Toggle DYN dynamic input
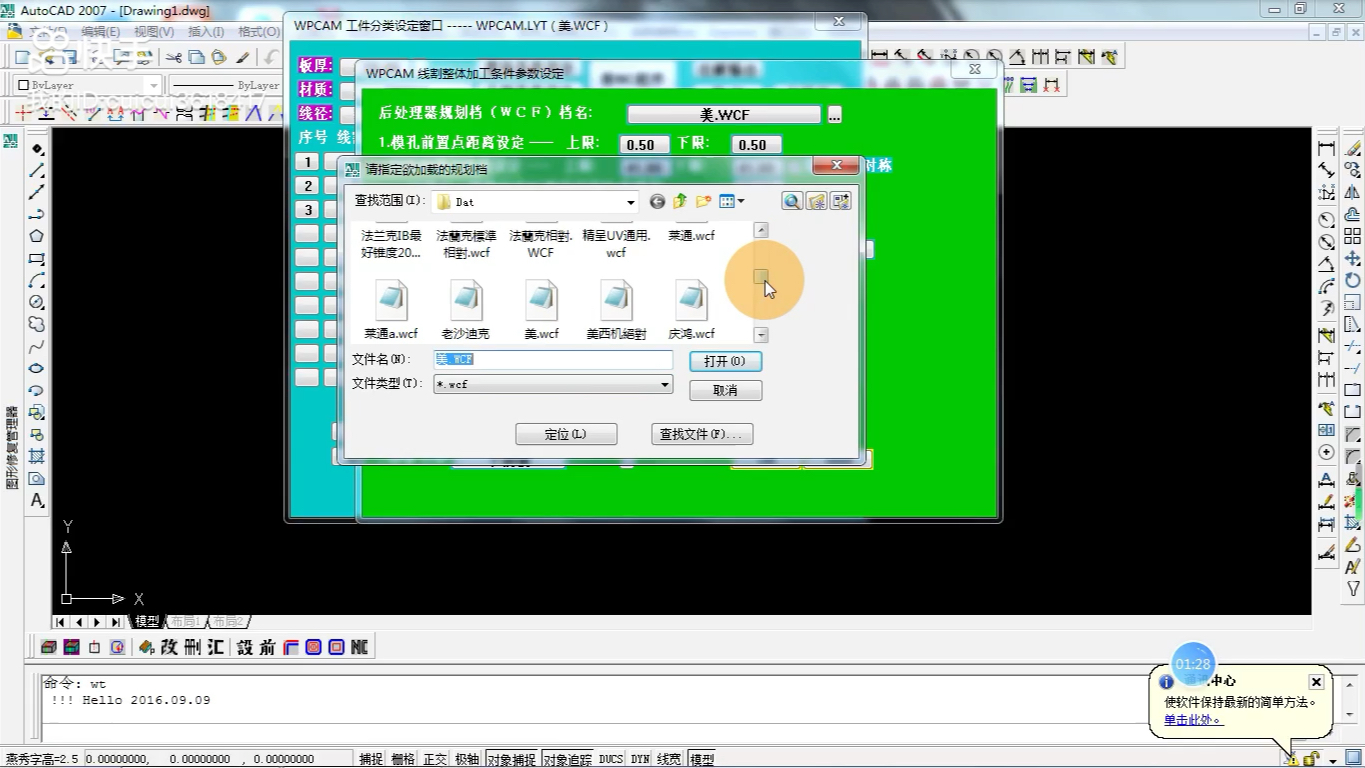 point(640,760)
